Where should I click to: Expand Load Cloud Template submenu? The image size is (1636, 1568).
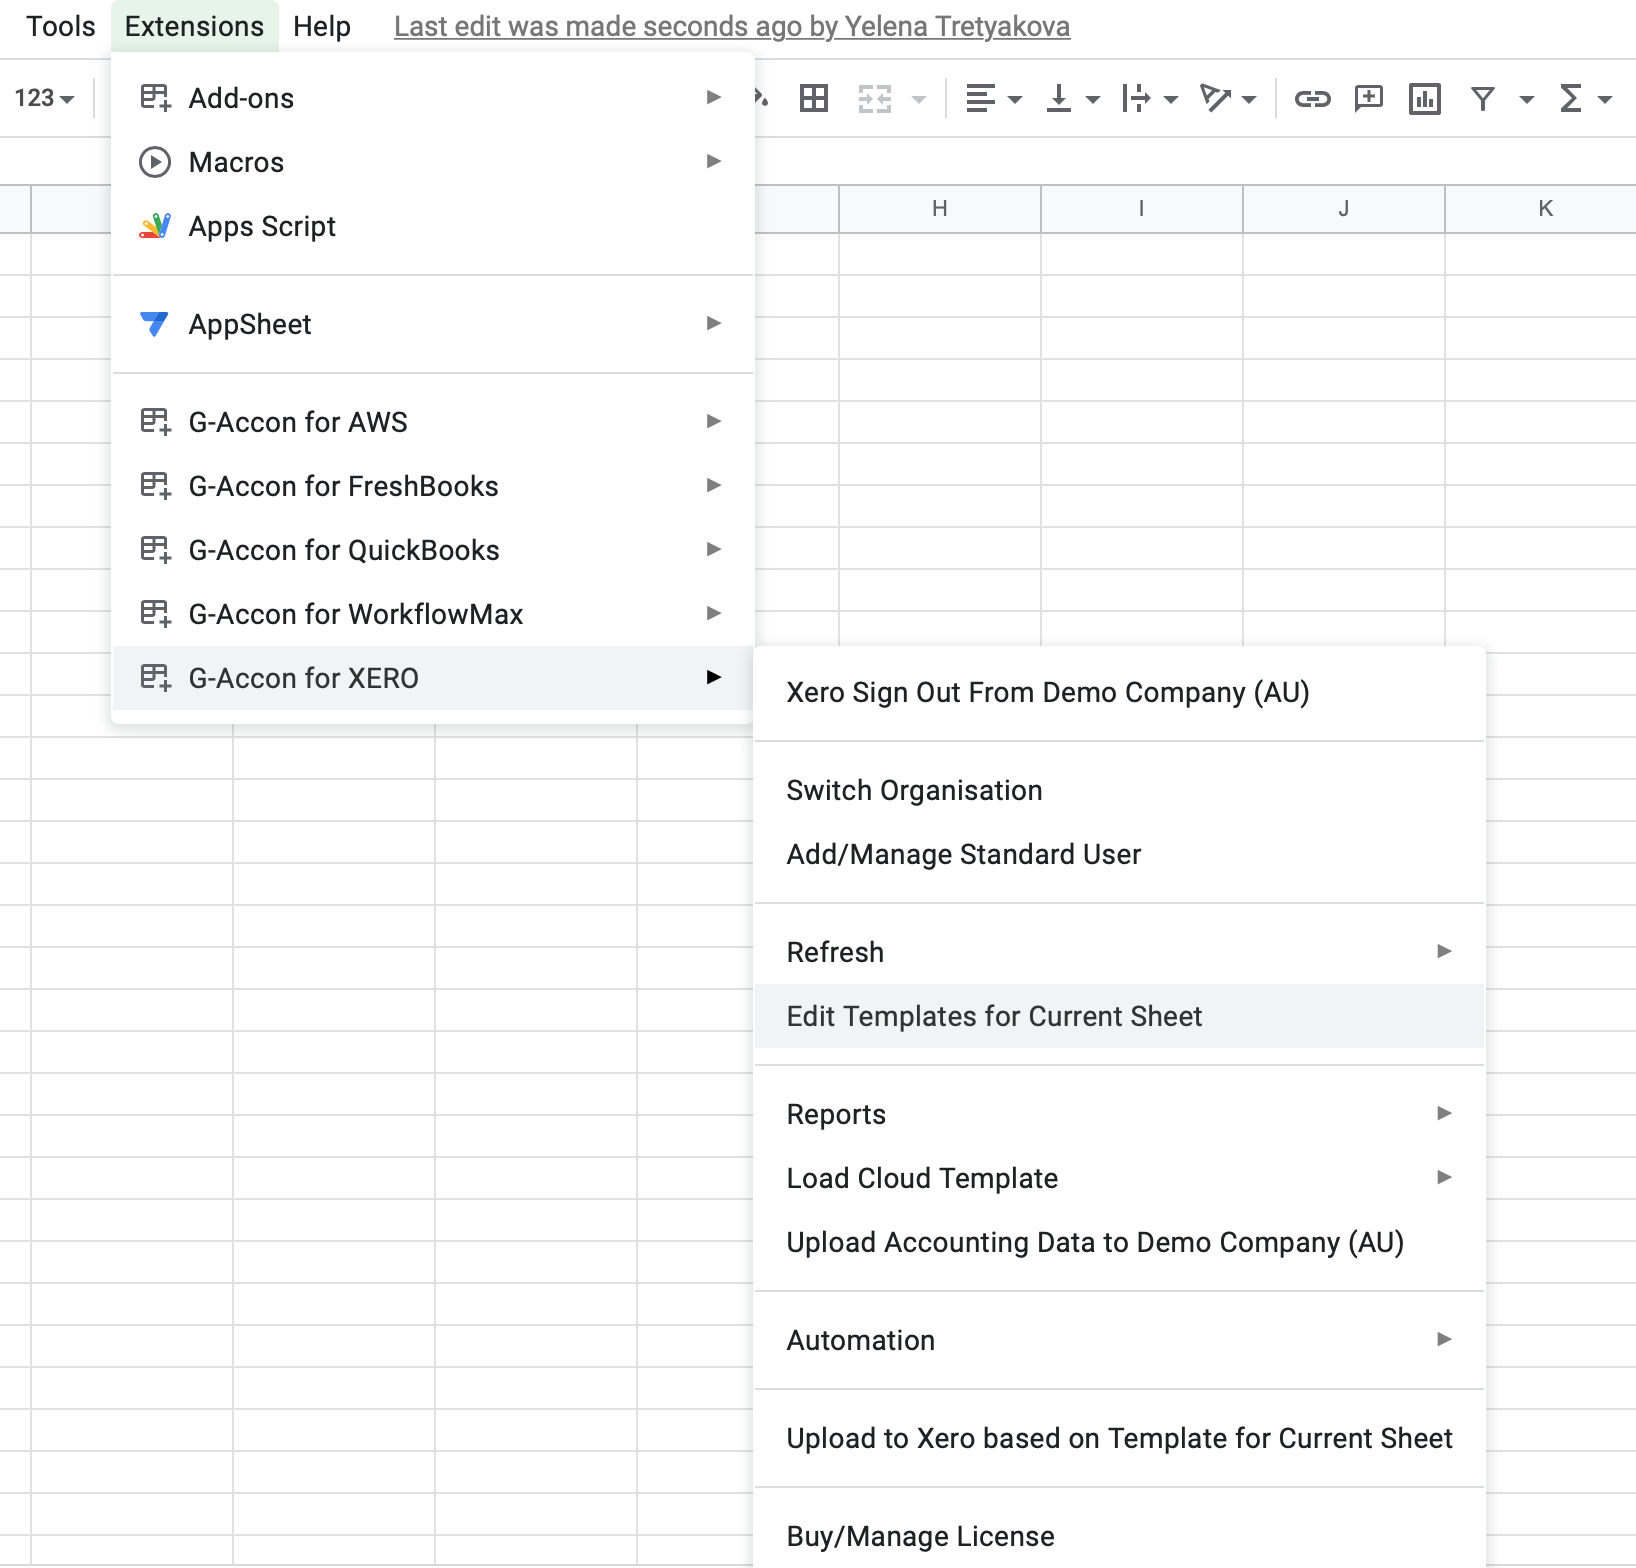[1119, 1178]
